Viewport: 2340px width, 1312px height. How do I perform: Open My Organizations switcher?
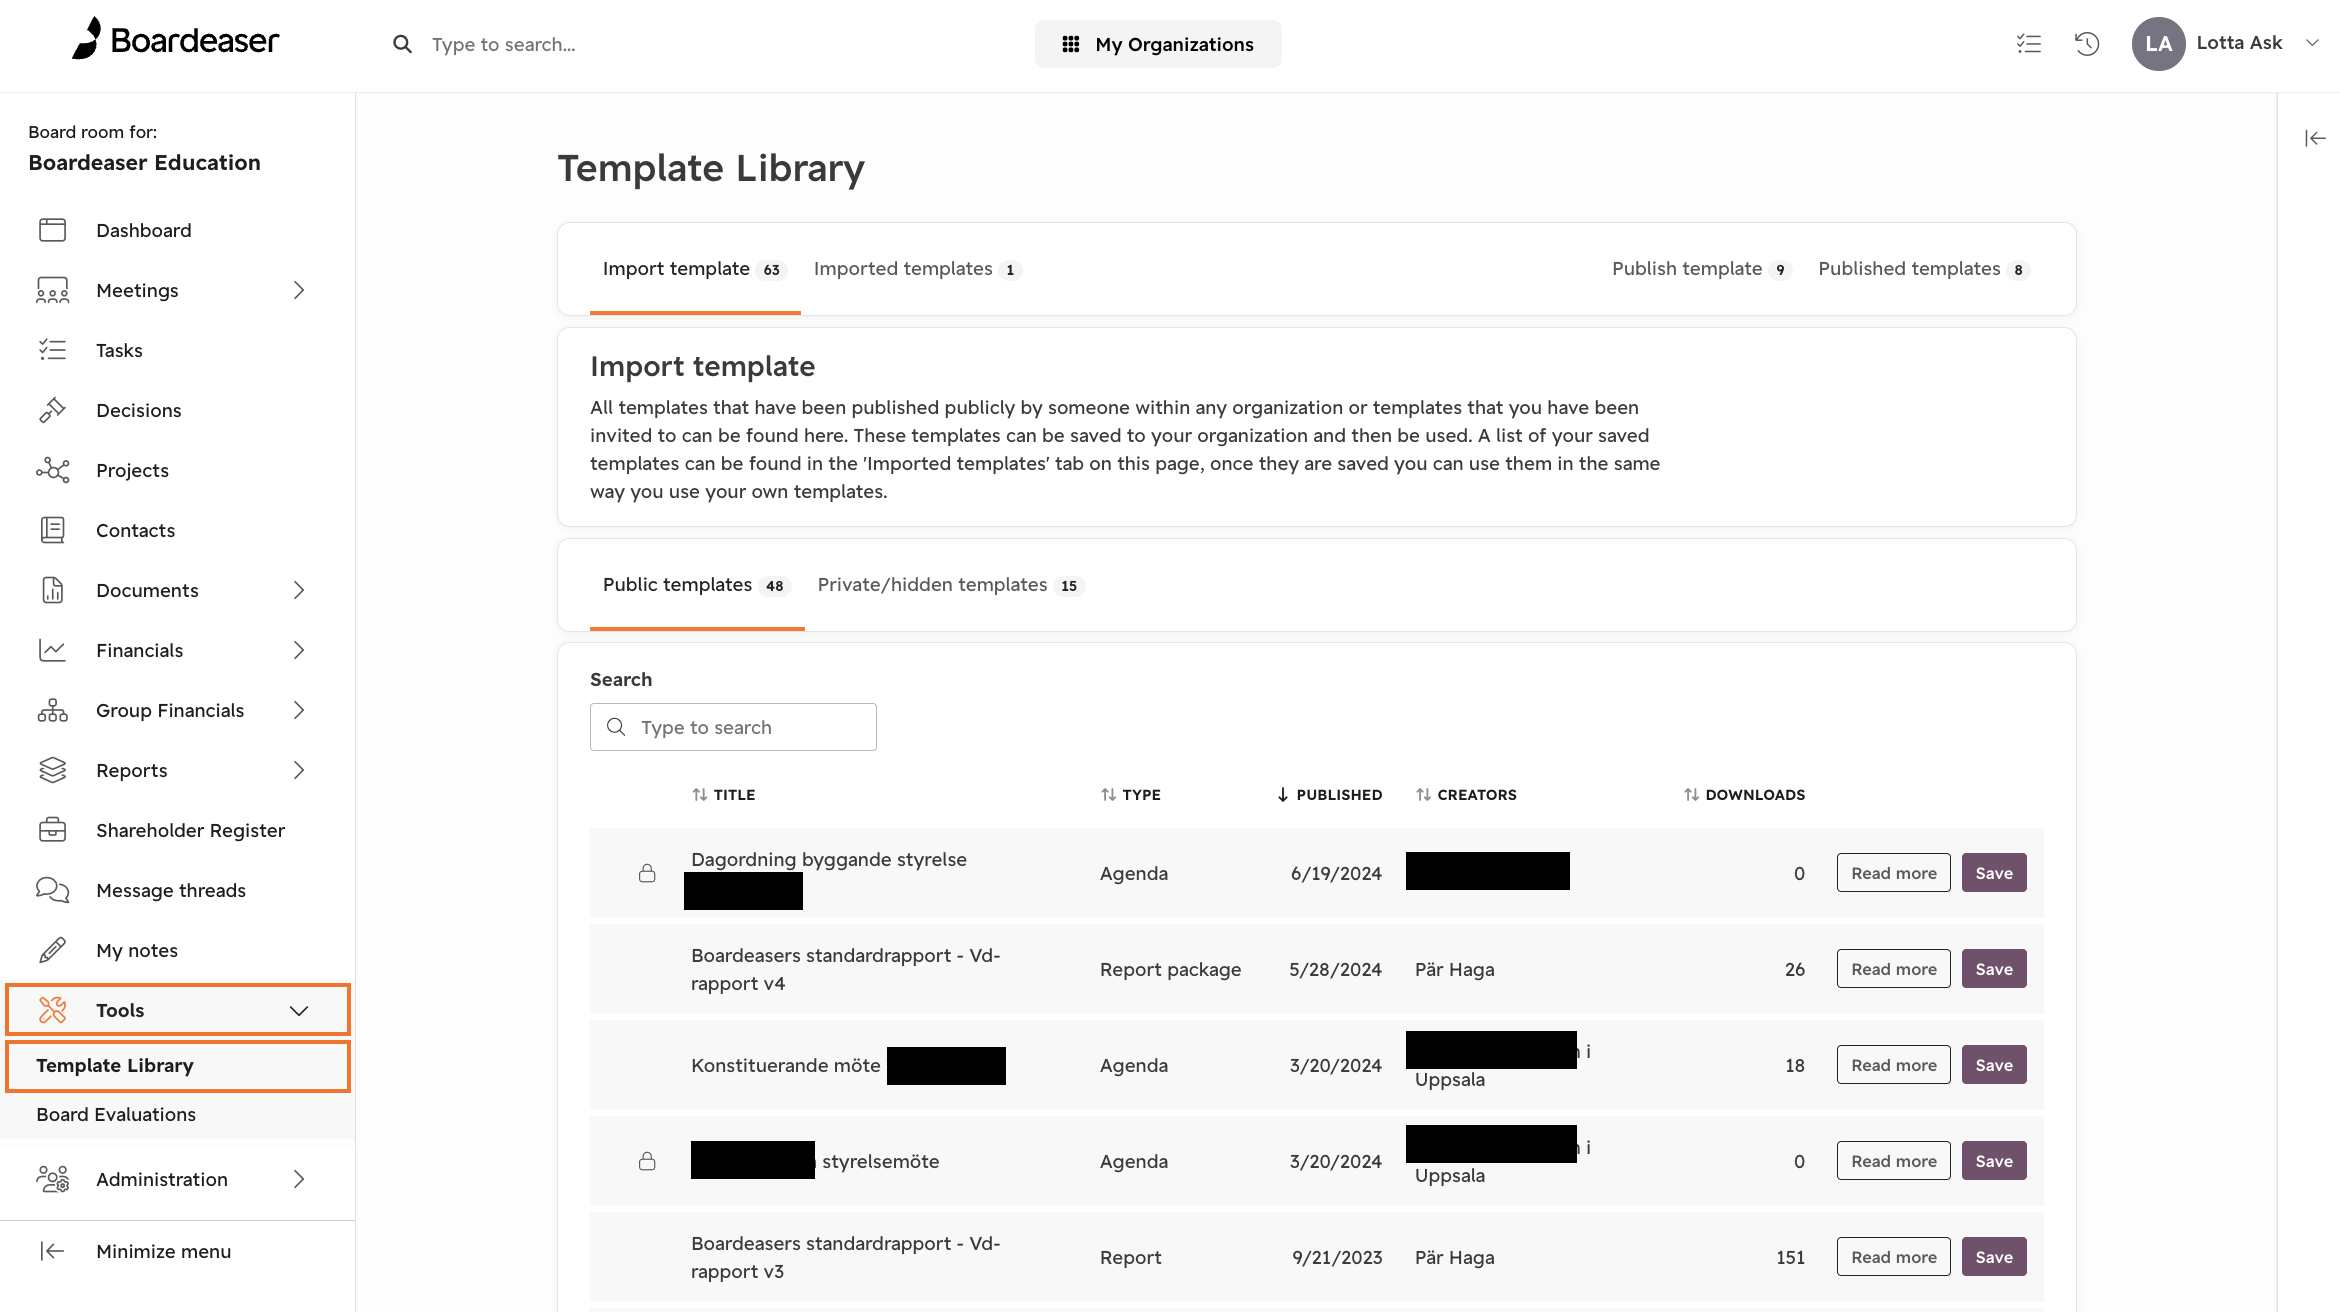click(x=1158, y=44)
